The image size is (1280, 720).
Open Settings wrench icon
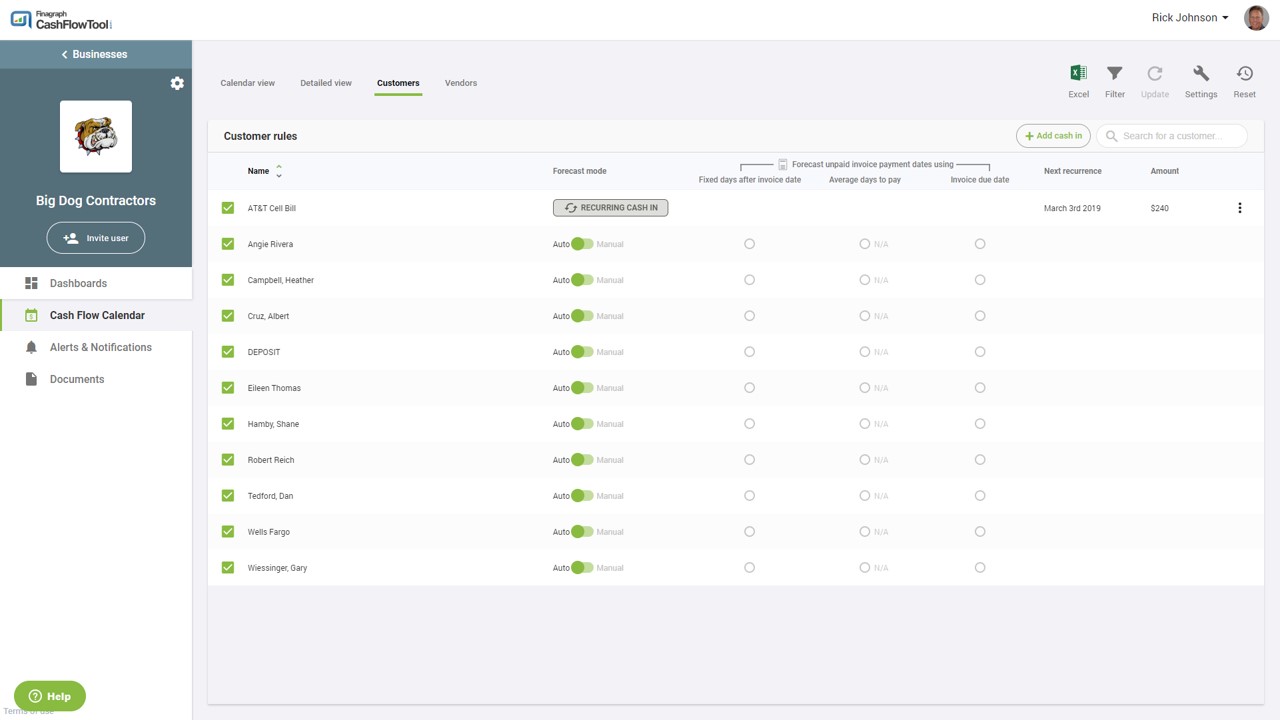1201,73
